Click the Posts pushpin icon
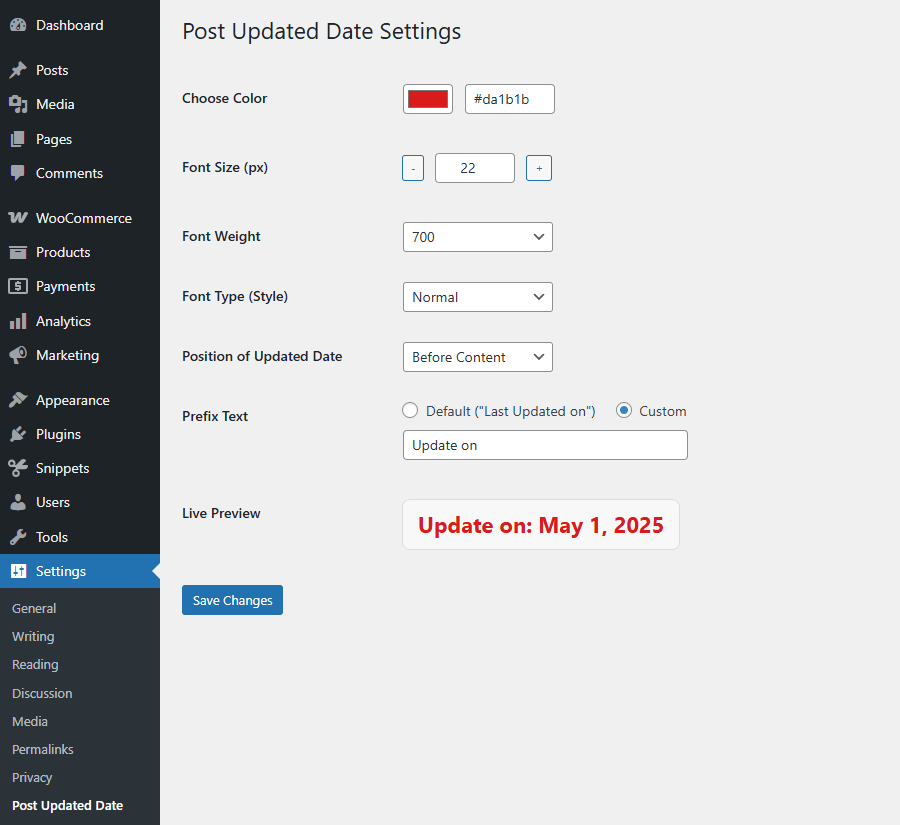Screen dimensions: 900x825 18,69
